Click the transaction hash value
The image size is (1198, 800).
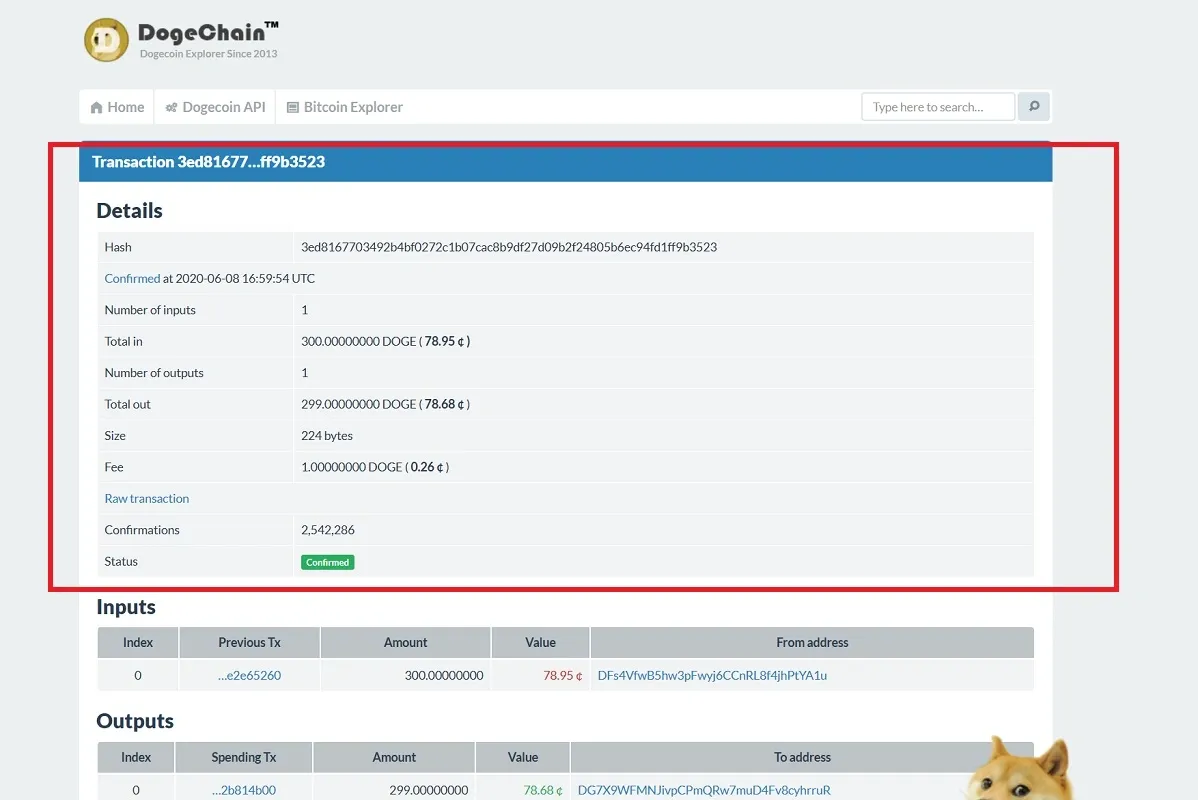coord(509,247)
